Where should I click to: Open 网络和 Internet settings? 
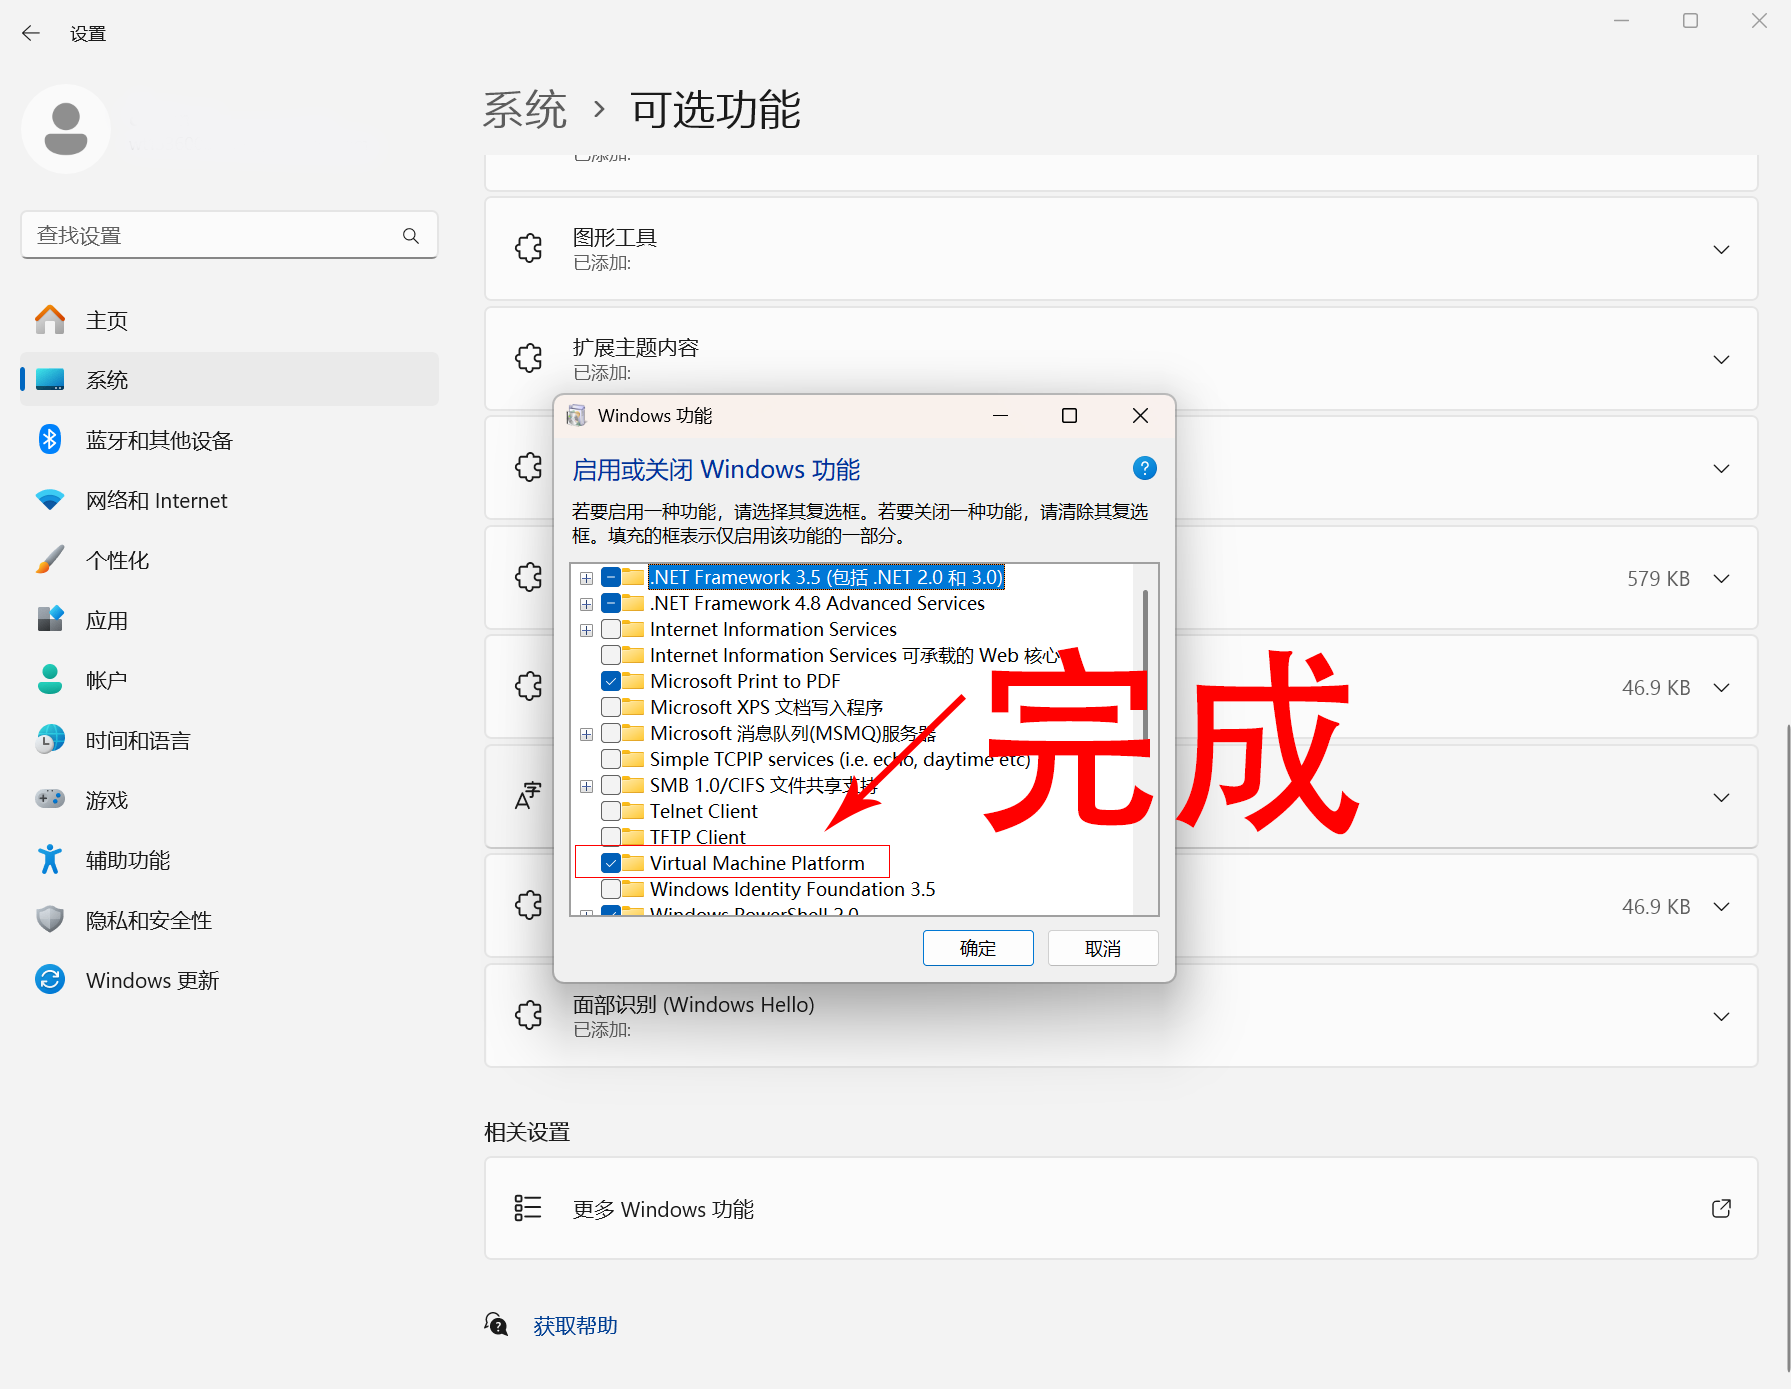point(229,500)
